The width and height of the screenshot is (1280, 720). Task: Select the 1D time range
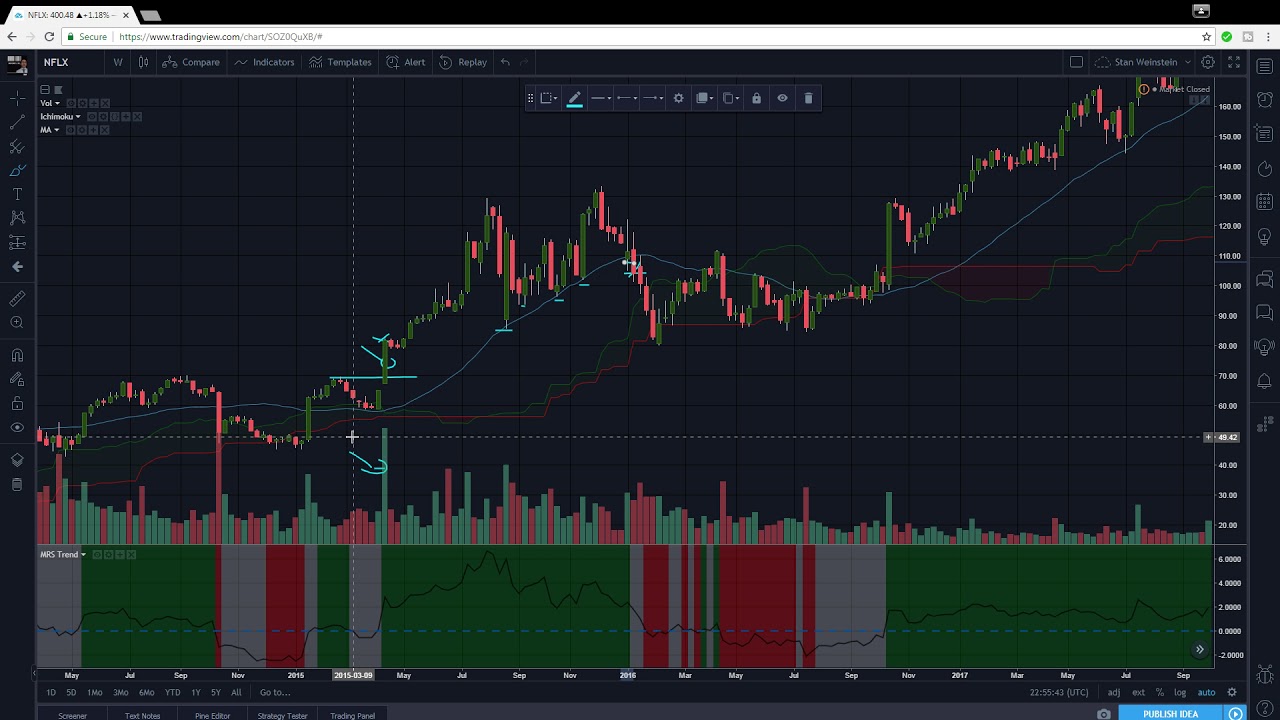[51, 692]
